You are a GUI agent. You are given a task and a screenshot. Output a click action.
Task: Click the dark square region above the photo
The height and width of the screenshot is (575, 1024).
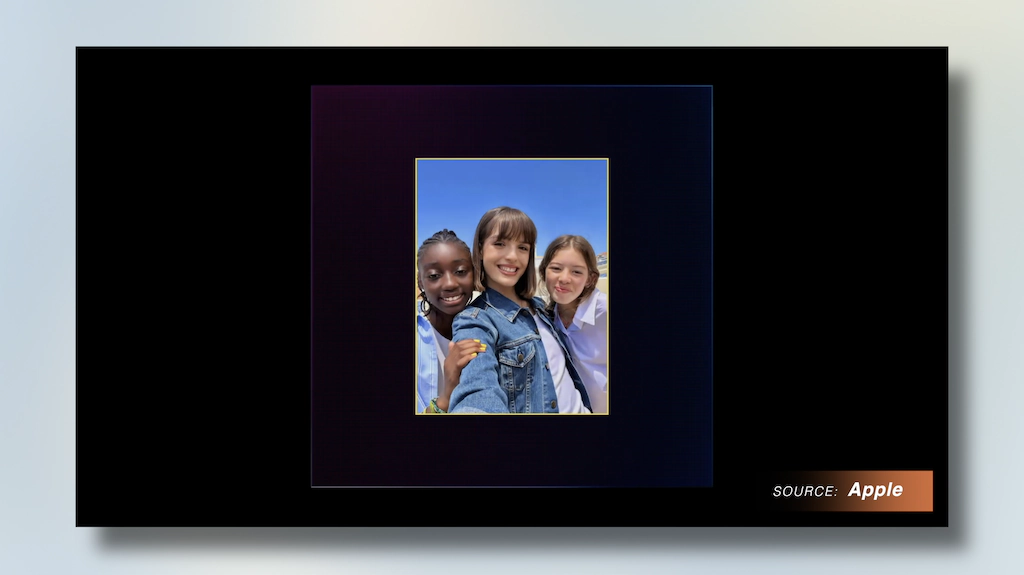coord(512,122)
